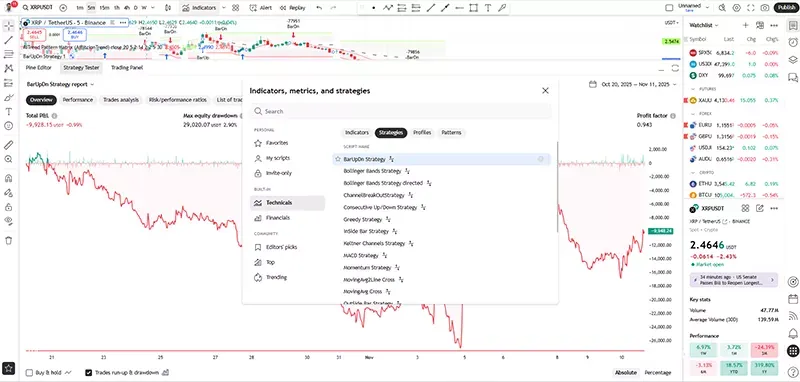Open the indicator templates grid icon

pos(235,8)
